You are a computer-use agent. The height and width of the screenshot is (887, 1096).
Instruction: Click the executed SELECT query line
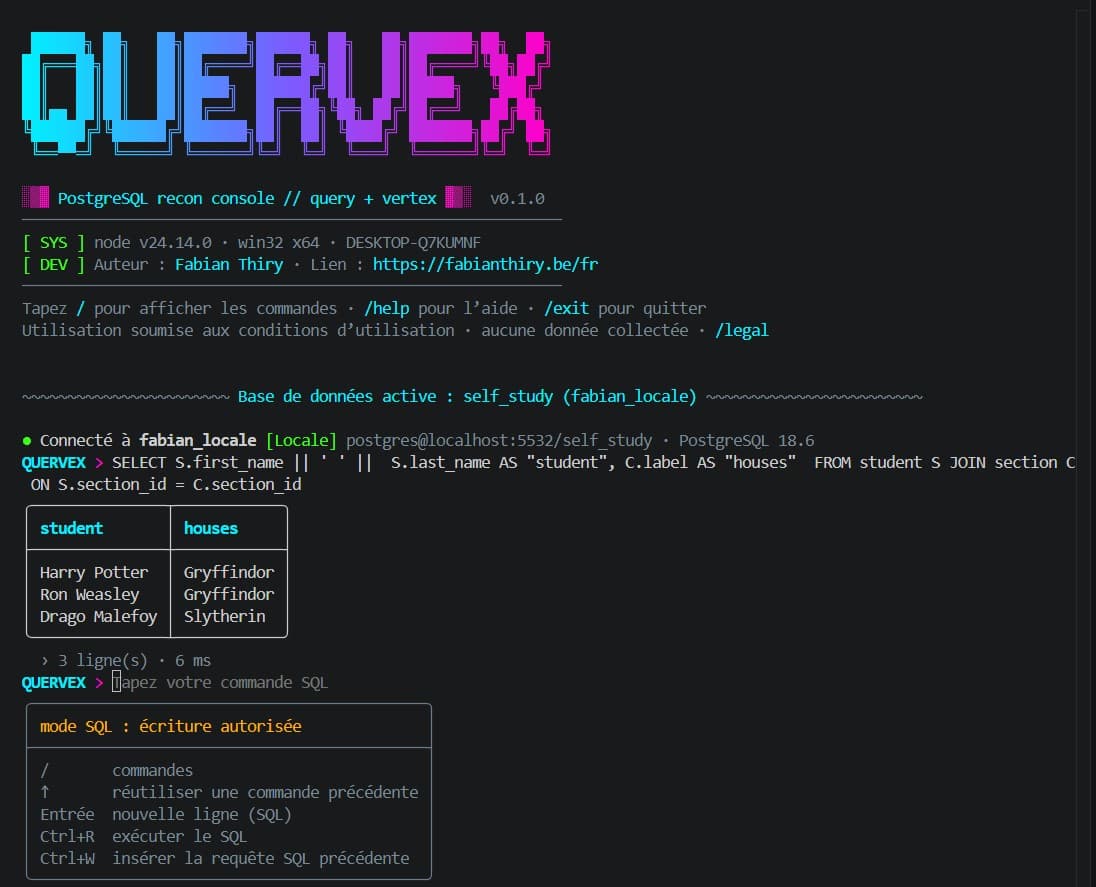[593, 463]
